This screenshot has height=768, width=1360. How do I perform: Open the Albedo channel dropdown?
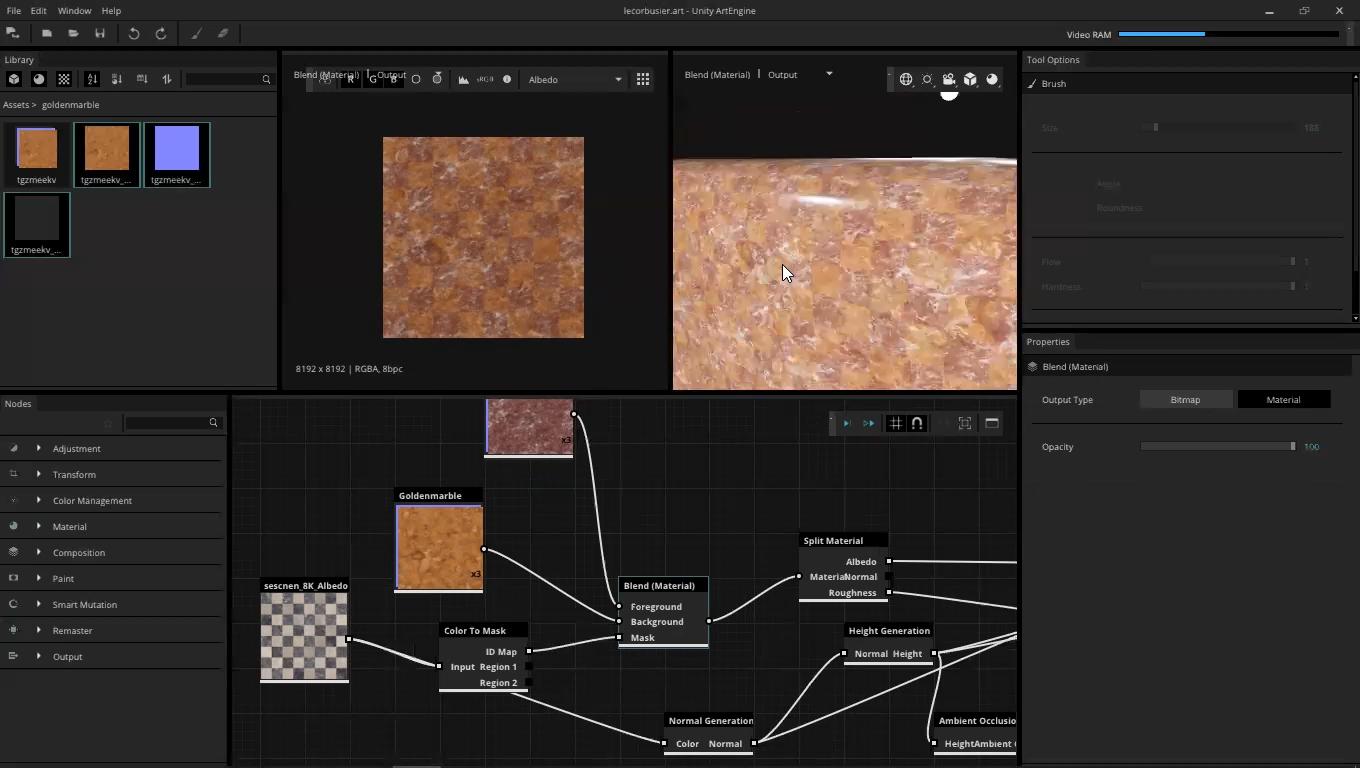(x=574, y=79)
